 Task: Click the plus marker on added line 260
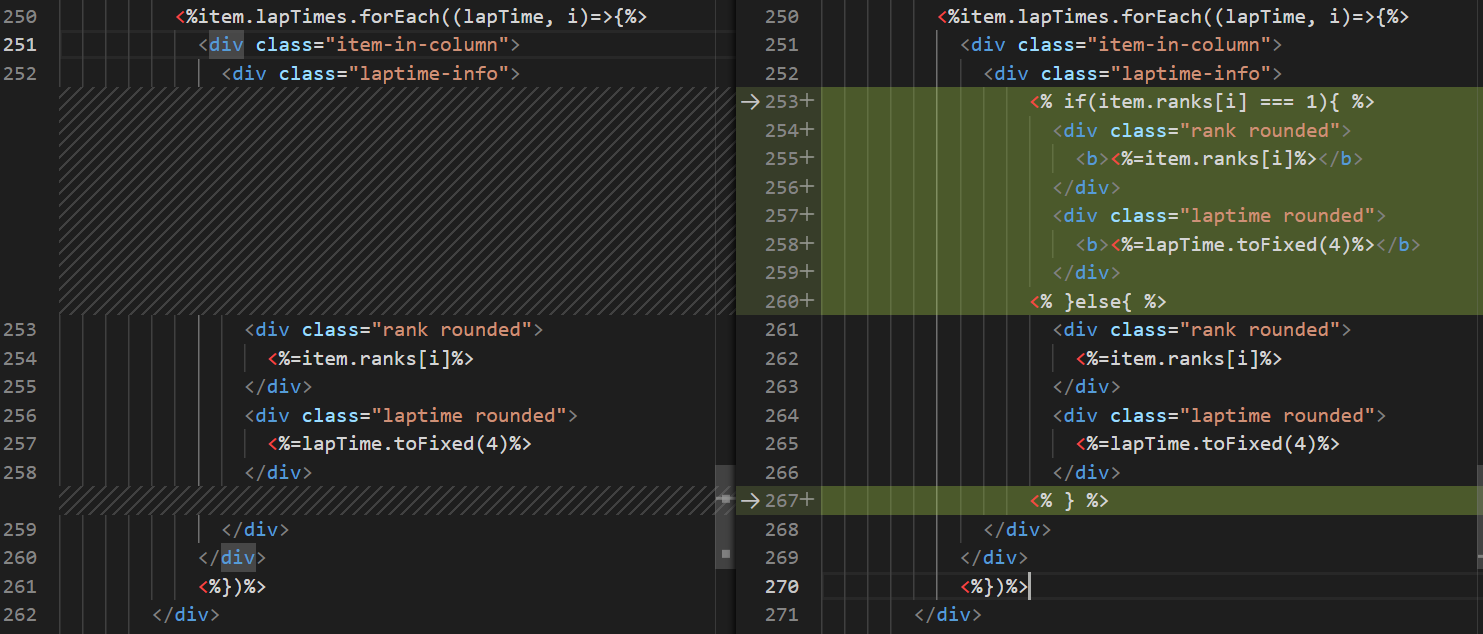point(806,300)
